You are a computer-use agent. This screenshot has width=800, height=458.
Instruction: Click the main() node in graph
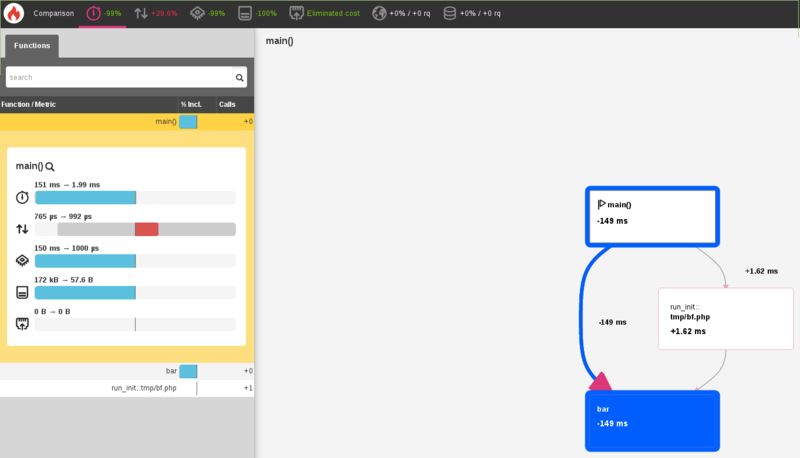pos(652,217)
